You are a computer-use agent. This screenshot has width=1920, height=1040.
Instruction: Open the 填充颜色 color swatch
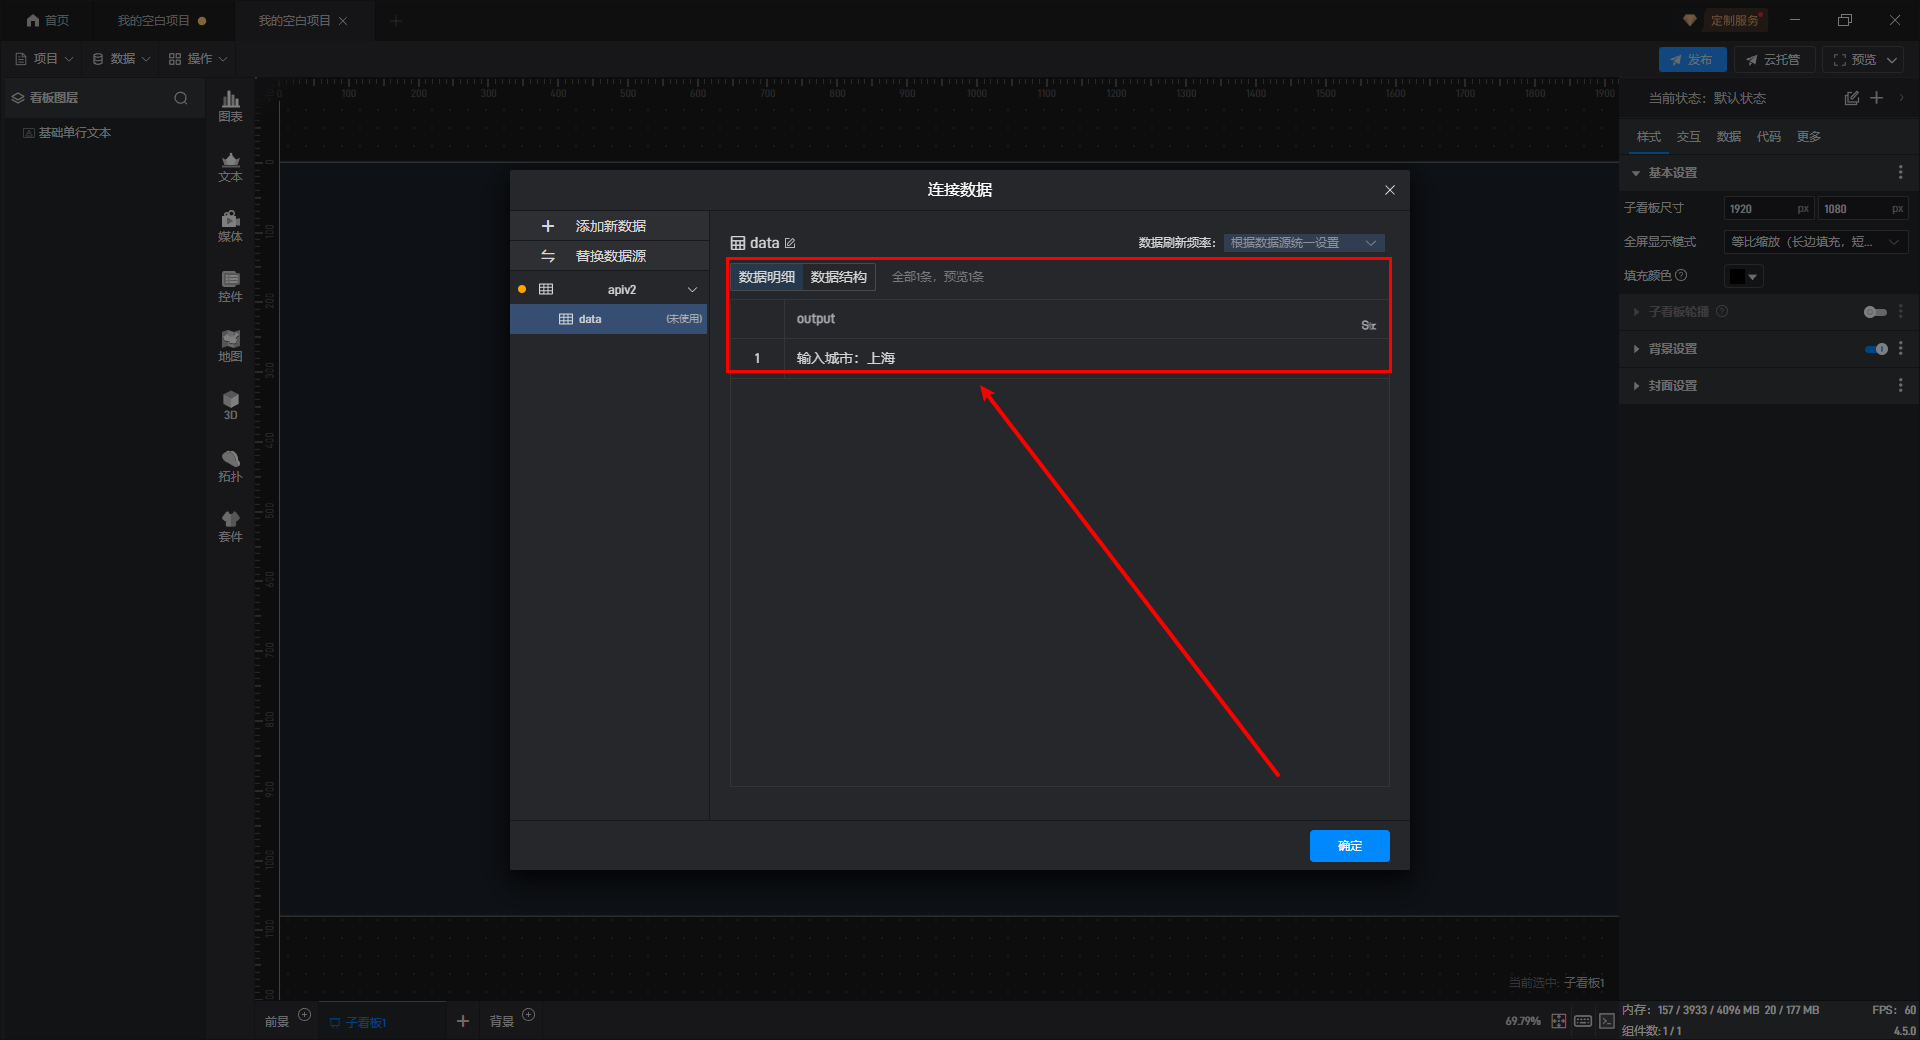click(x=1743, y=277)
